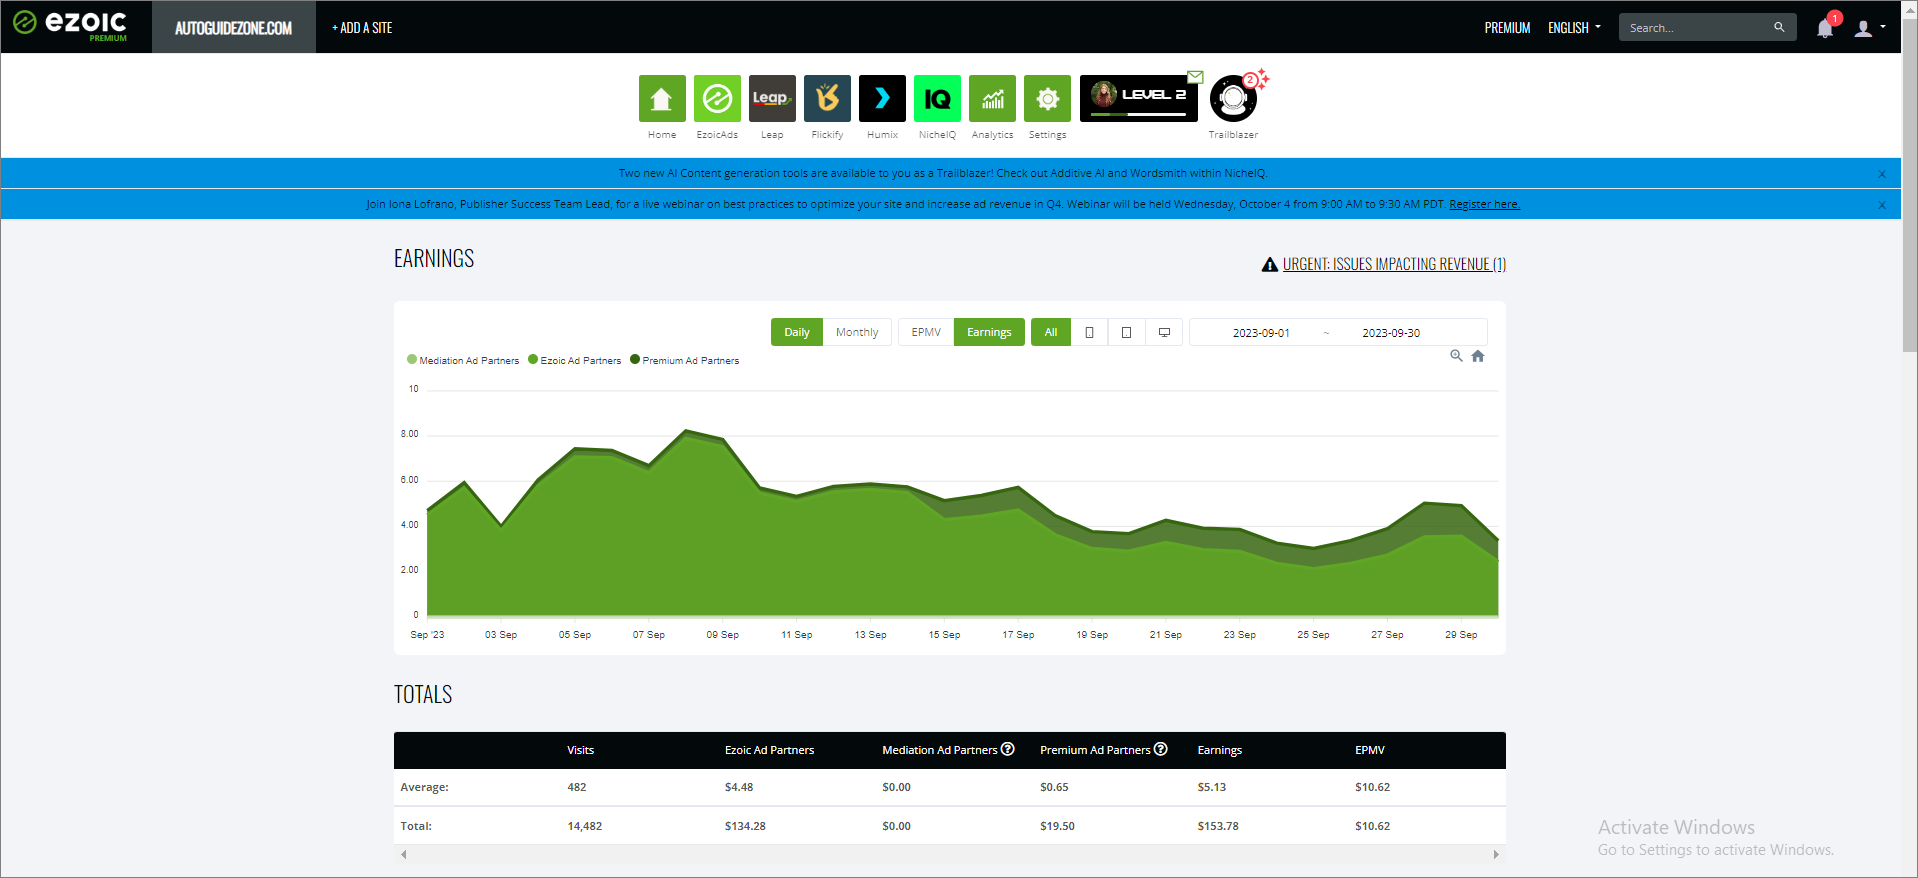Switch chart to Monthly view
1918x878 pixels.
coord(857,332)
